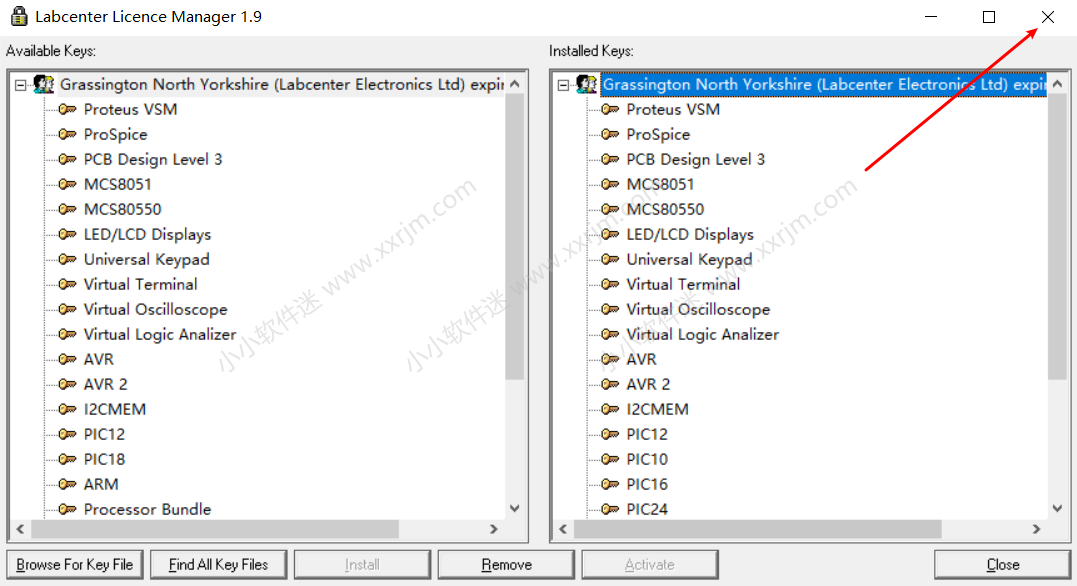Select Grassington North Yorkshire in Available Keys
Screen dimensions: 1077x586
tap(282, 84)
